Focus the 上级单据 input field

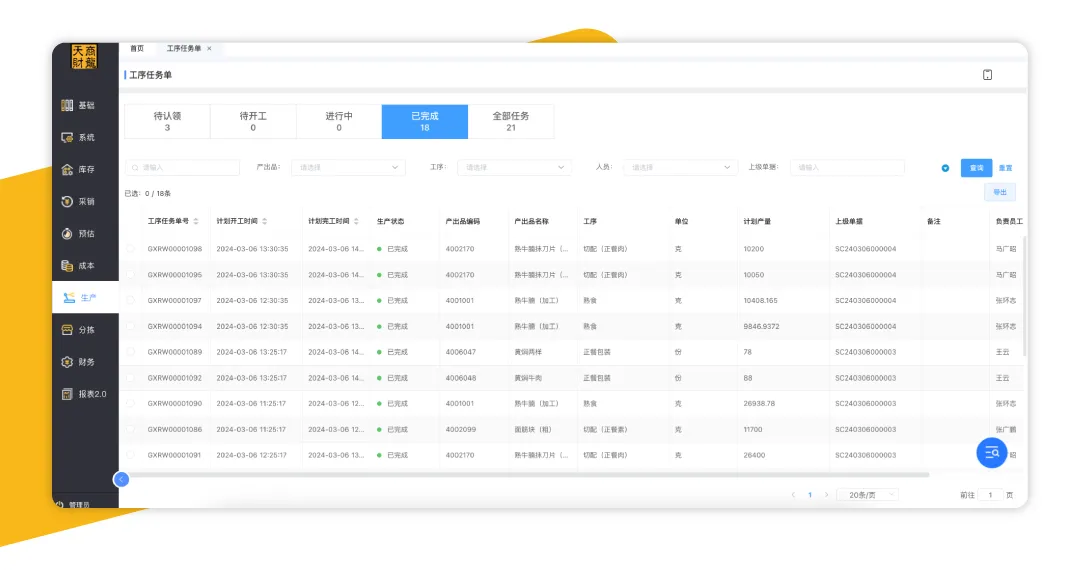(847, 167)
